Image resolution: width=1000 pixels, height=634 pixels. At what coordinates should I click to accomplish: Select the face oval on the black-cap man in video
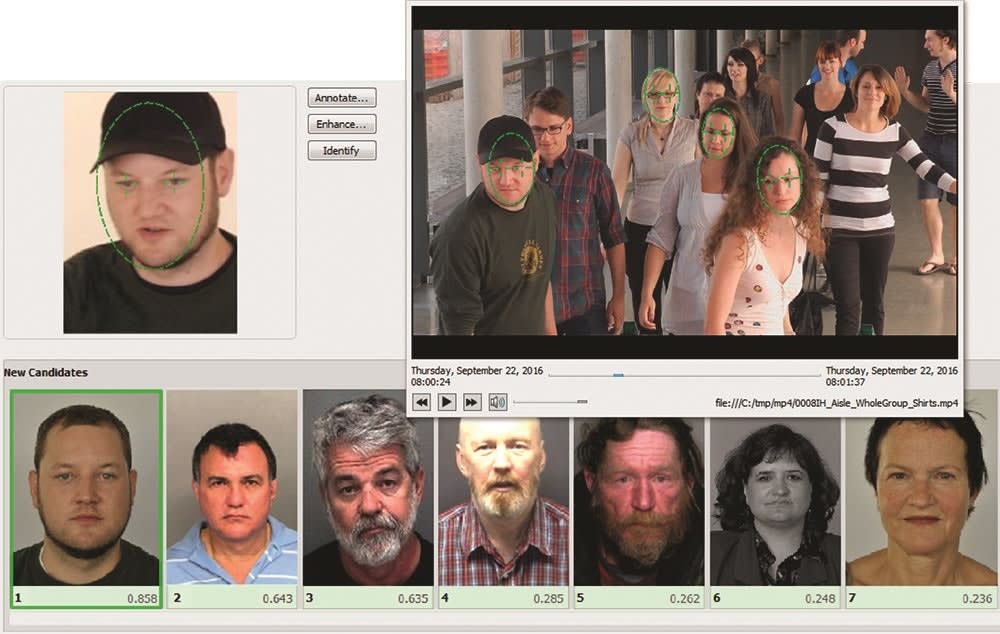511,170
